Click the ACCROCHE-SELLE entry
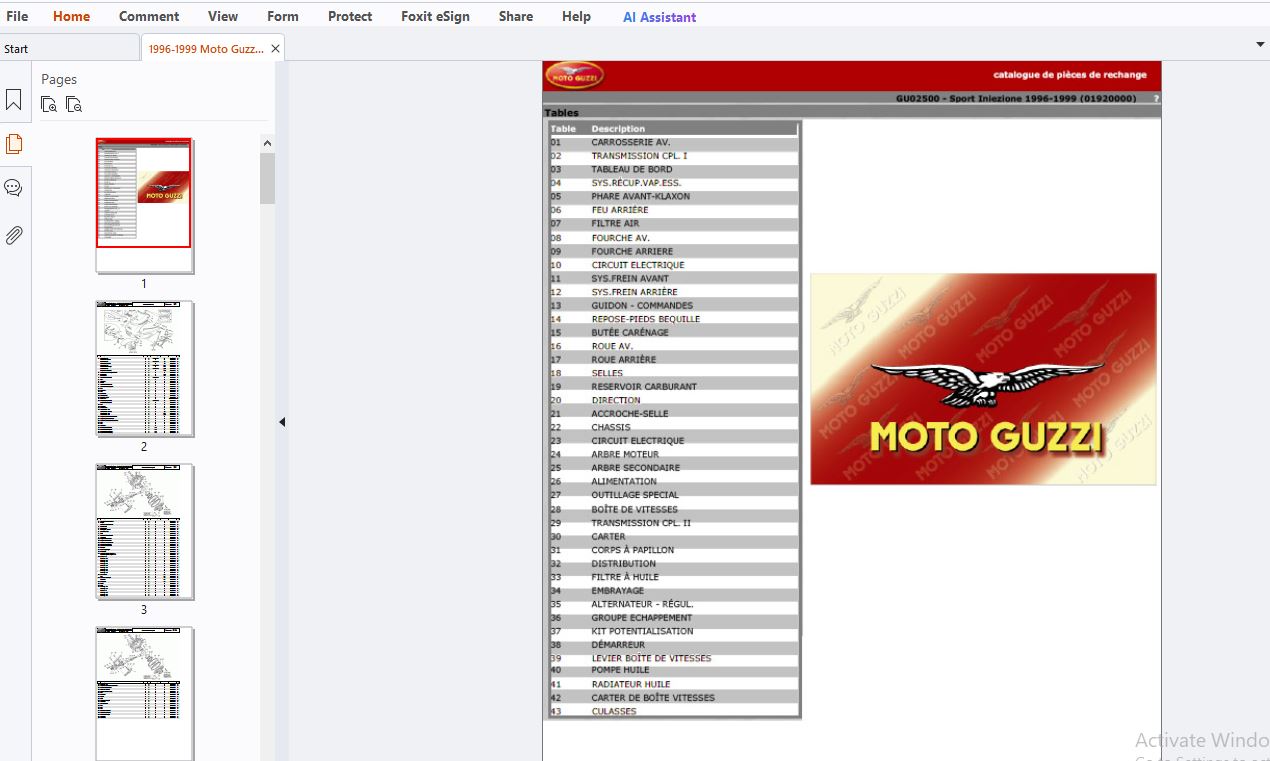 (629, 414)
